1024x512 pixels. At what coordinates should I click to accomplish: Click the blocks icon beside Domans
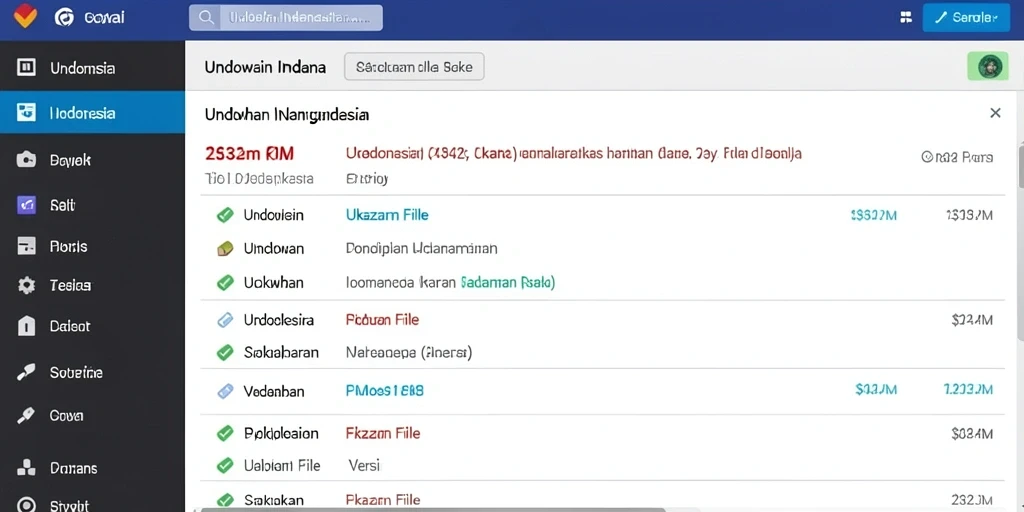pyautogui.click(x=26, y=468)
